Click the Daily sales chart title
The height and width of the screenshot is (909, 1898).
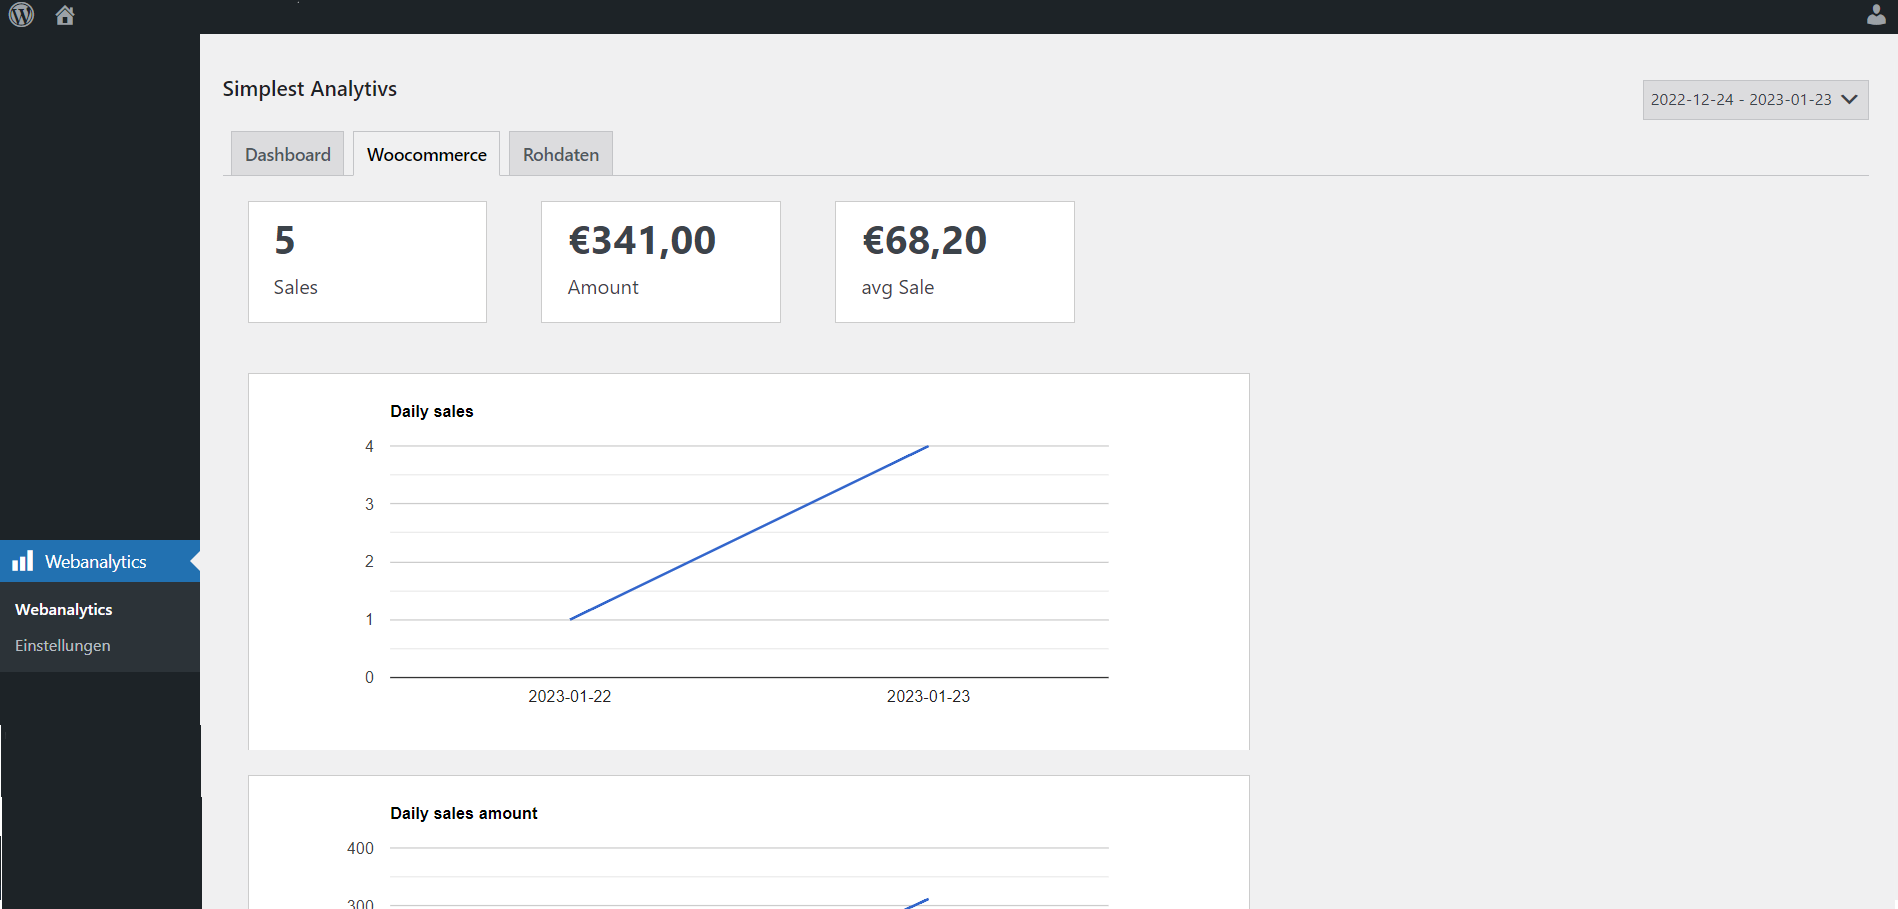431,411
